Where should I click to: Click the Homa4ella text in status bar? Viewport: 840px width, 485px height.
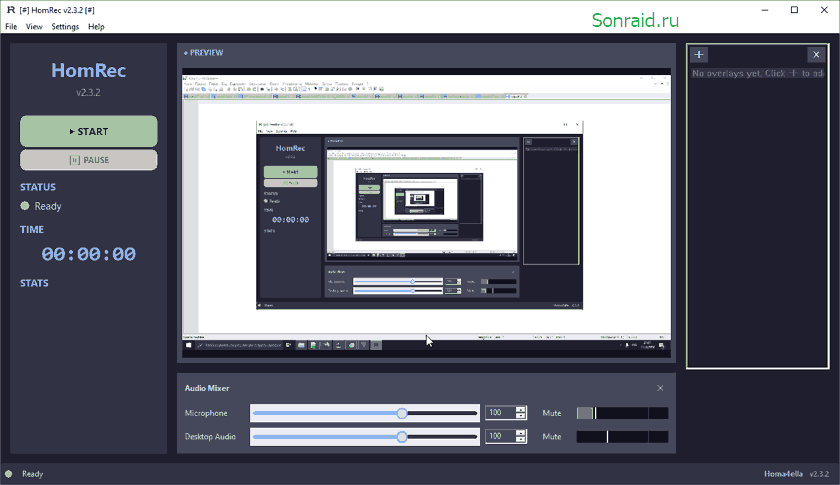(783, 474)
